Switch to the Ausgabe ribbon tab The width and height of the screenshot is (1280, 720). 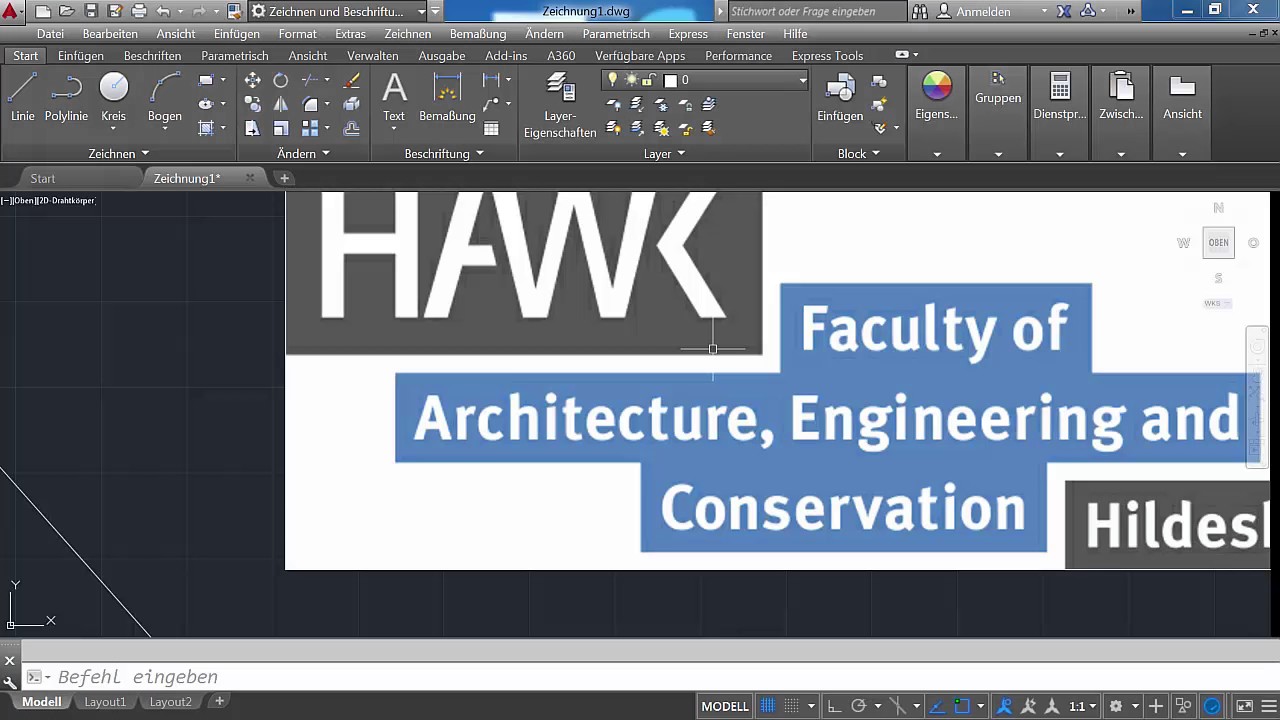tap(442, 56)
